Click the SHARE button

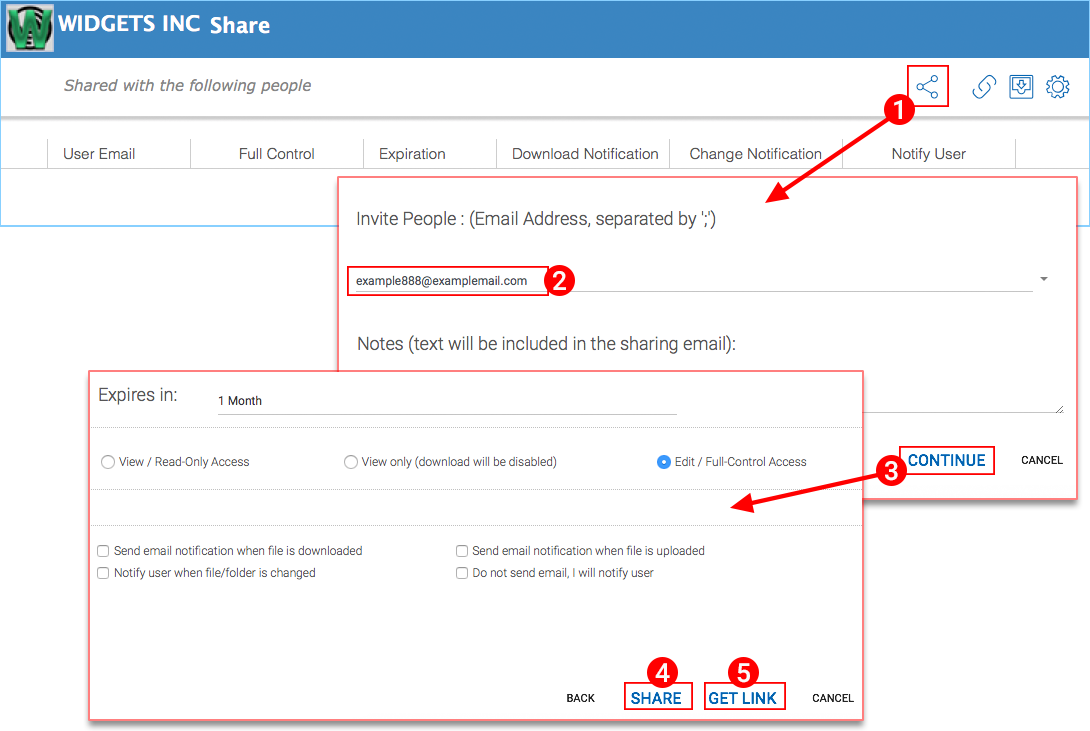[657, 698]
